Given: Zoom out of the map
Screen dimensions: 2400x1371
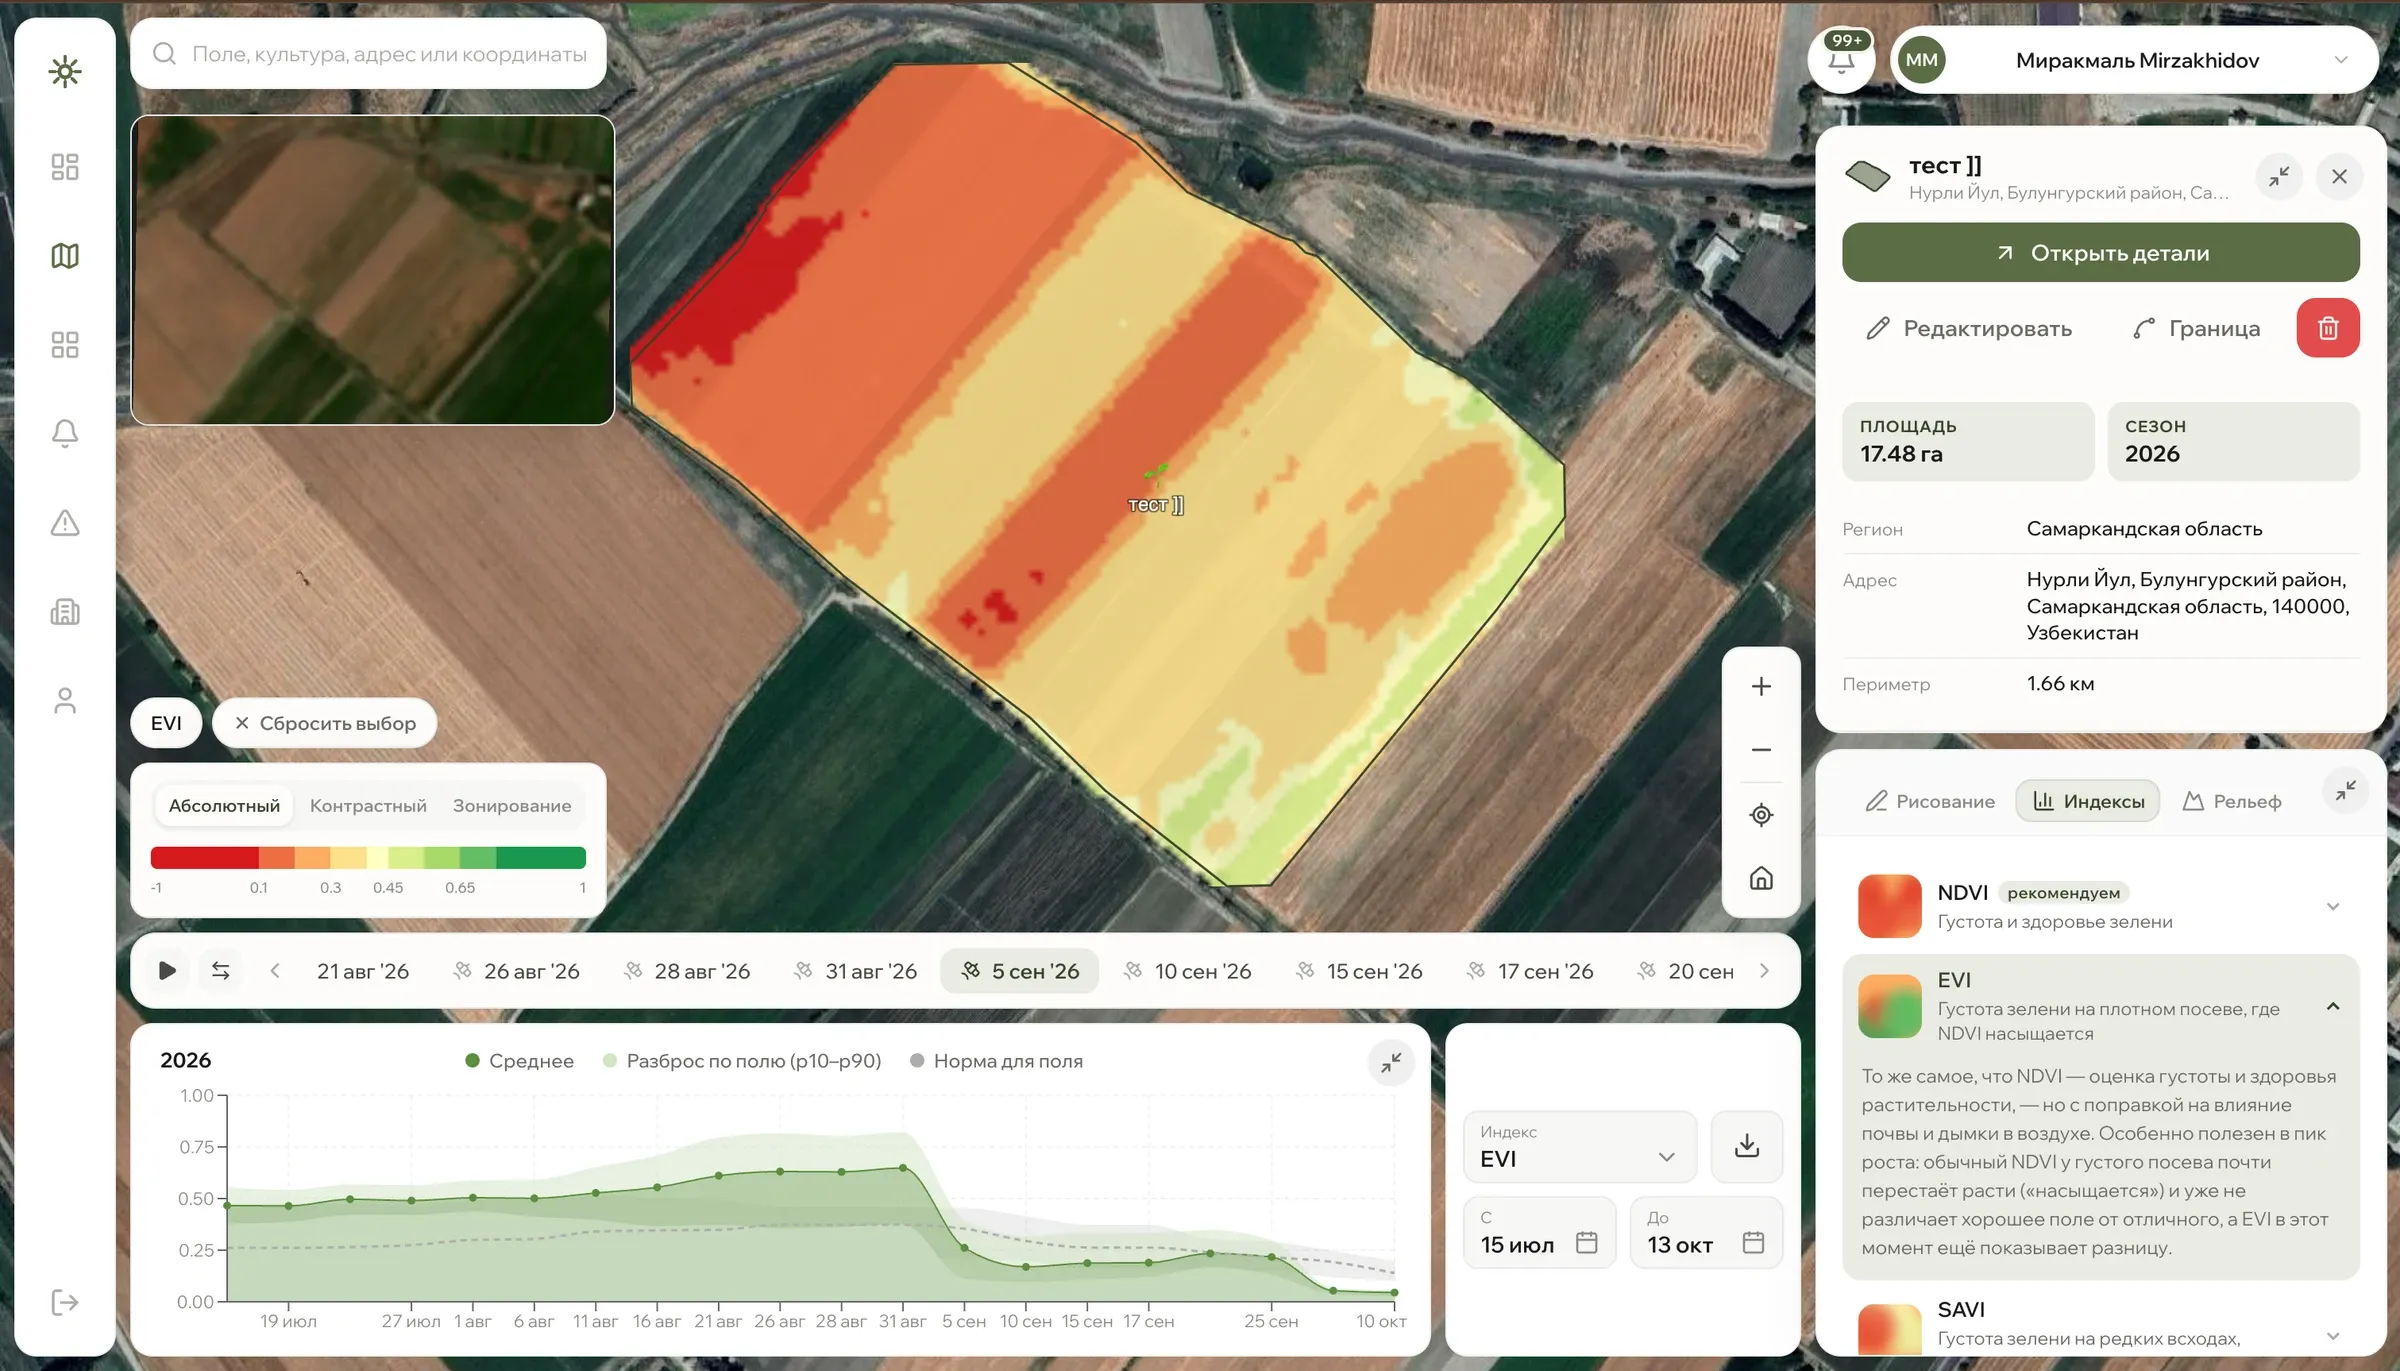Looking at the screenshot, I should 1761,750.
